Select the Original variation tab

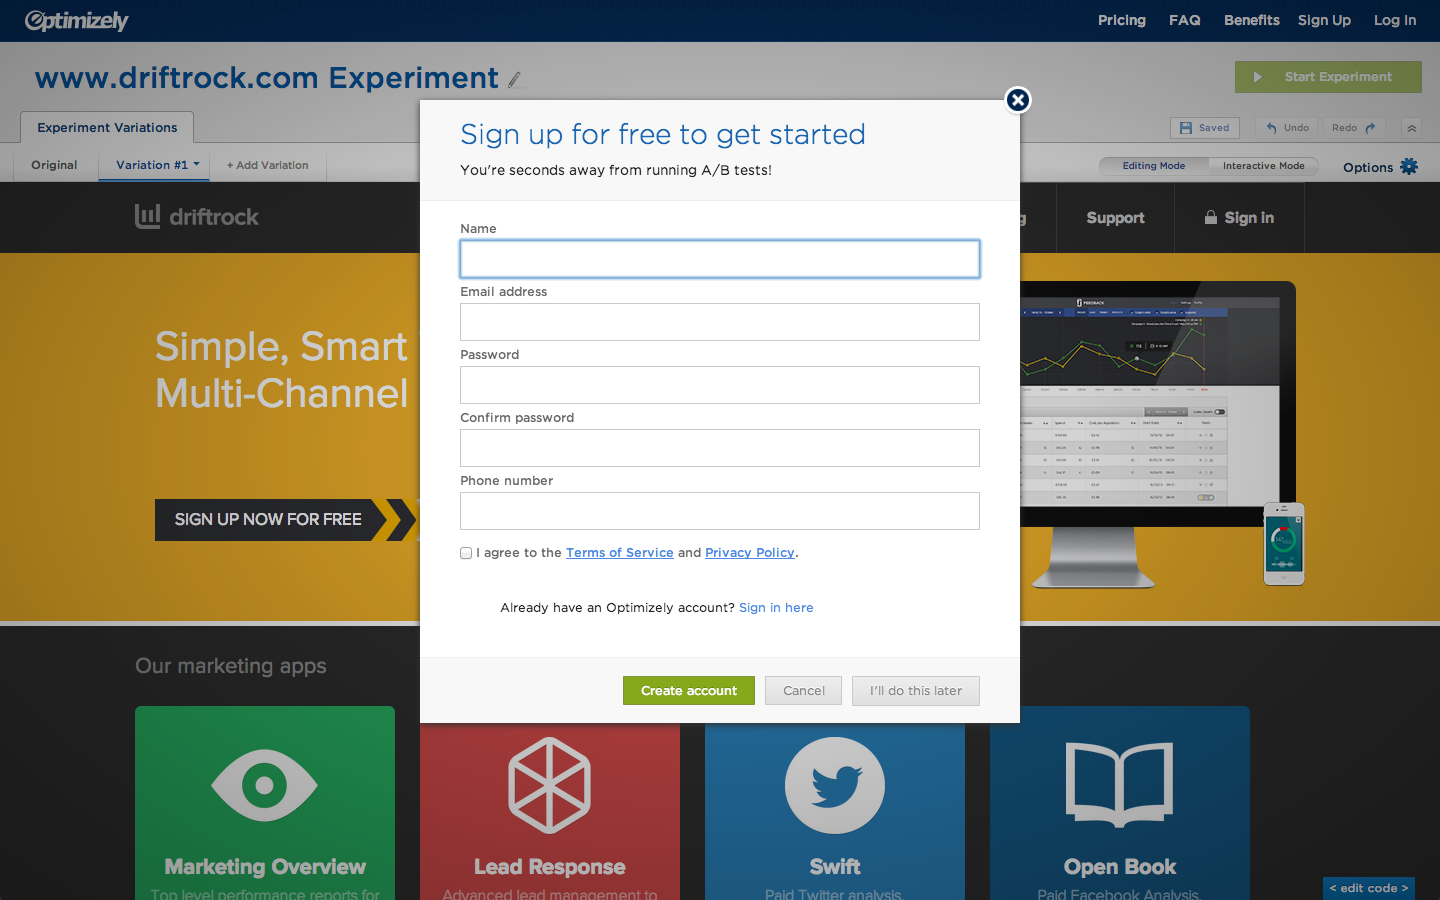pyautogui.click(x=54, y=165)
